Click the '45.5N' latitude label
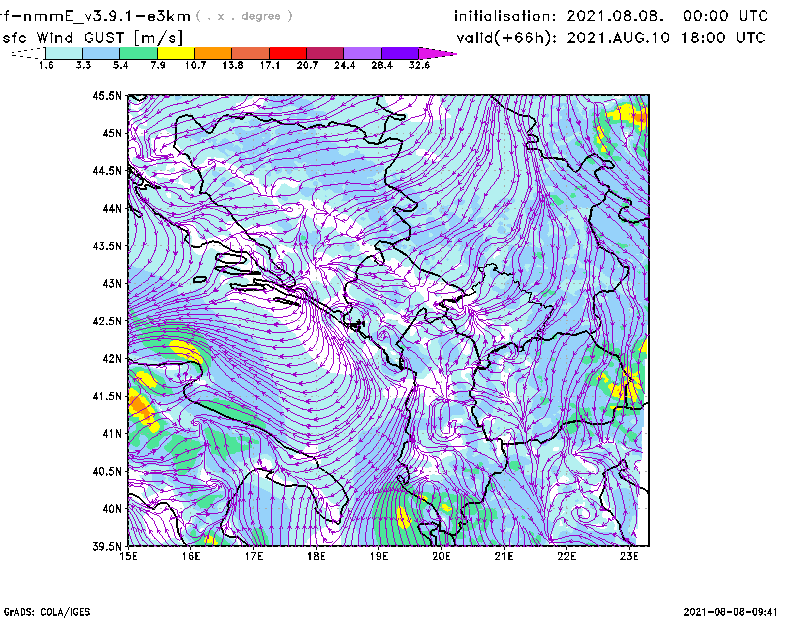 pos(107,95)
